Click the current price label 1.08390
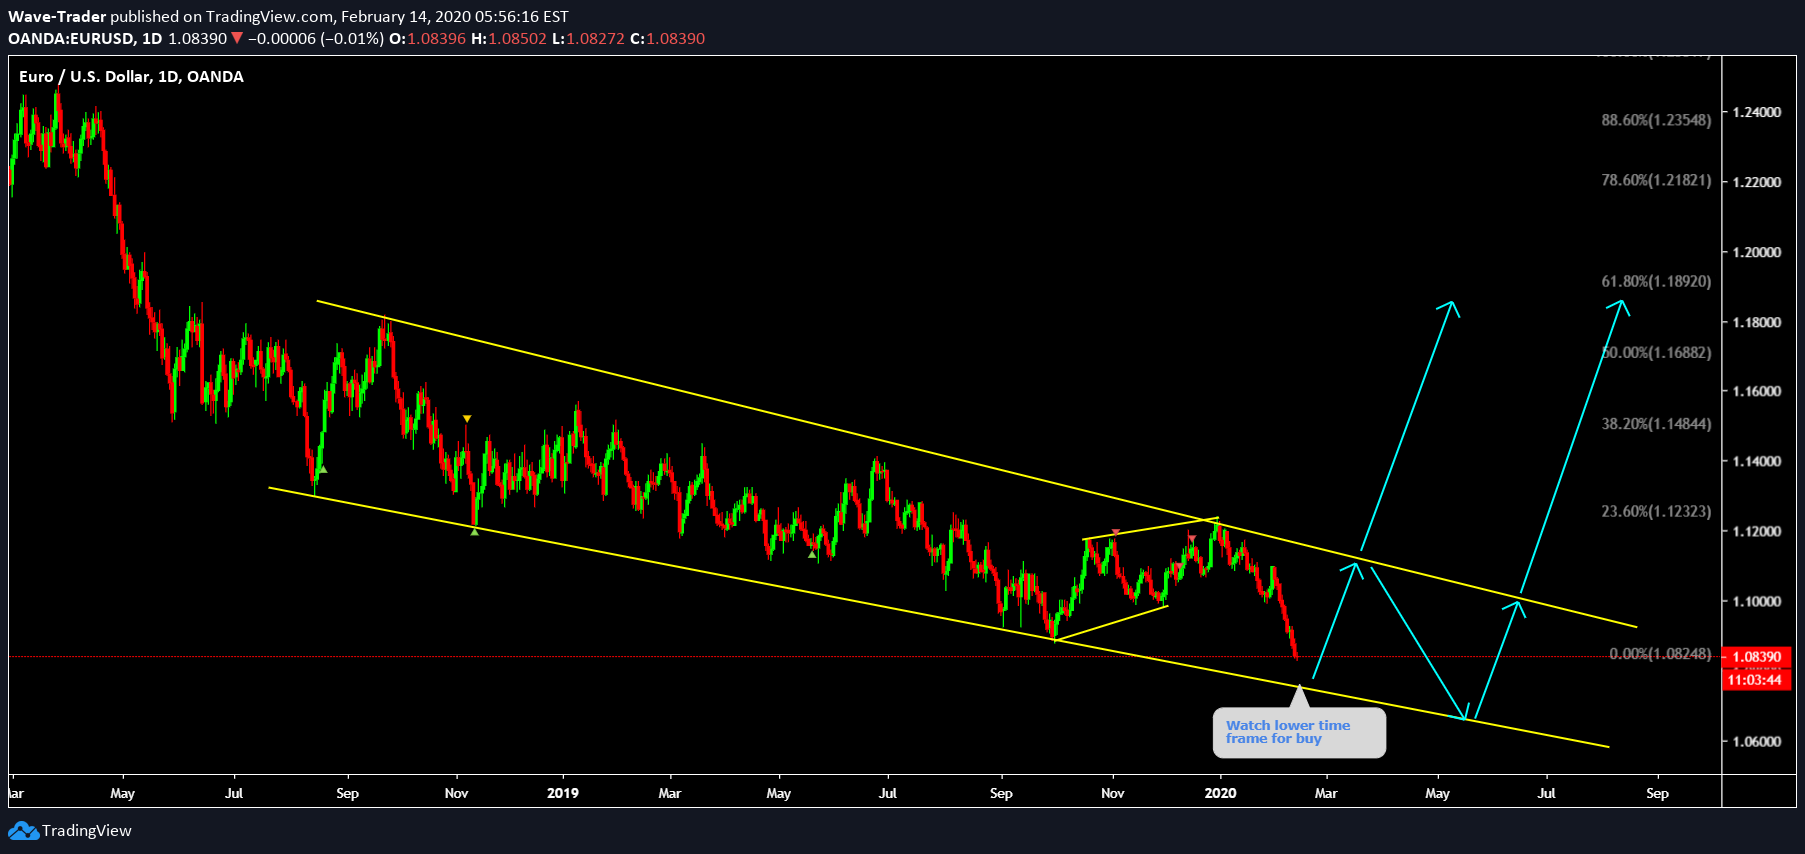Screen dimensions: 1805x854 [1756, 657]
